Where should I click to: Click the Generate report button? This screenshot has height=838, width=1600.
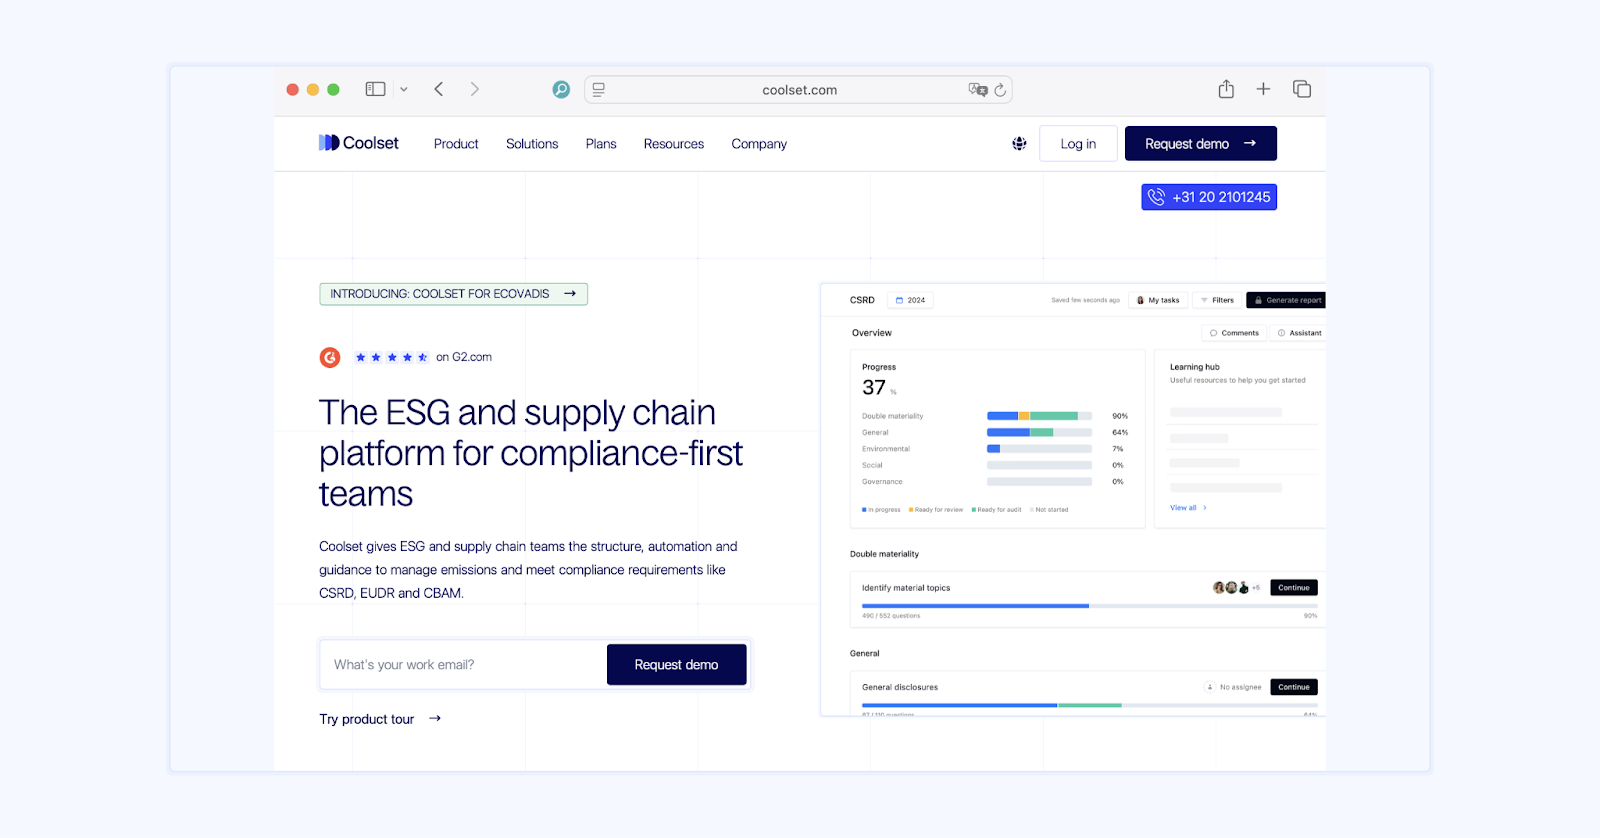1287,300
